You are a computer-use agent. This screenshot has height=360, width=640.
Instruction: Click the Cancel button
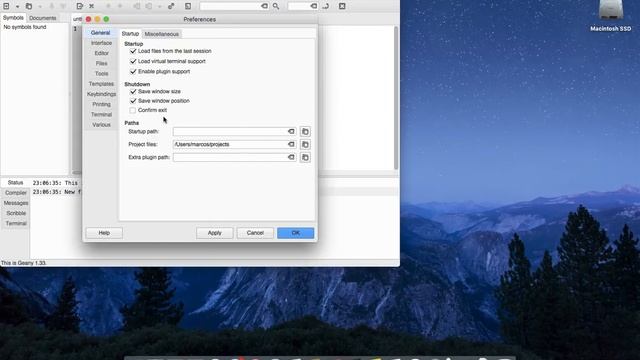[255, 233]
